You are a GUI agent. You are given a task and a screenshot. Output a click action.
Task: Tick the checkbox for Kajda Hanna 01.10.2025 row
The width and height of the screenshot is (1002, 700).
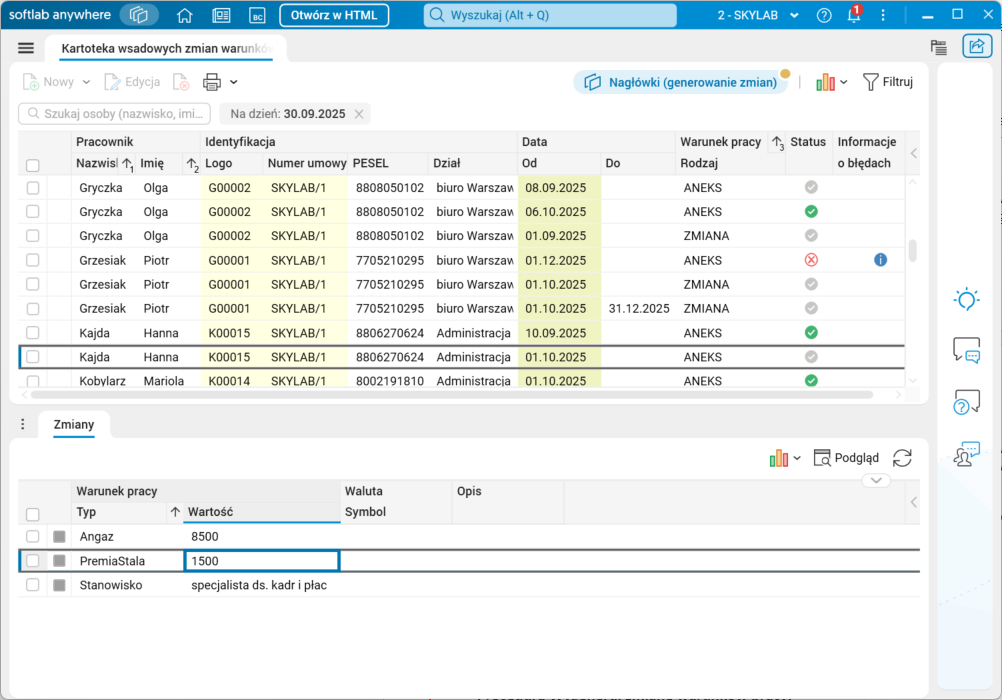(33, 357)
